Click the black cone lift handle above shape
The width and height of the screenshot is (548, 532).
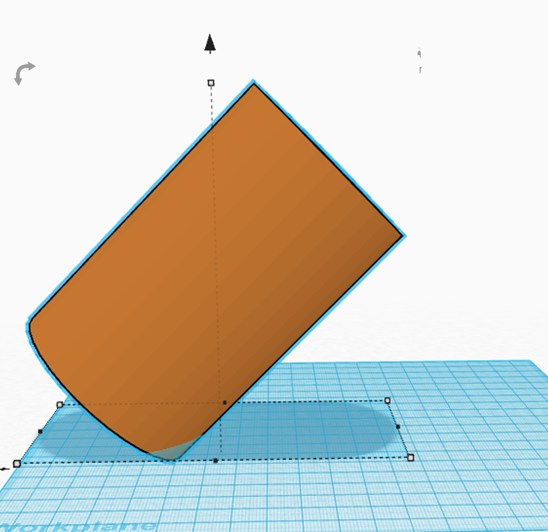(x=210, y=44)
